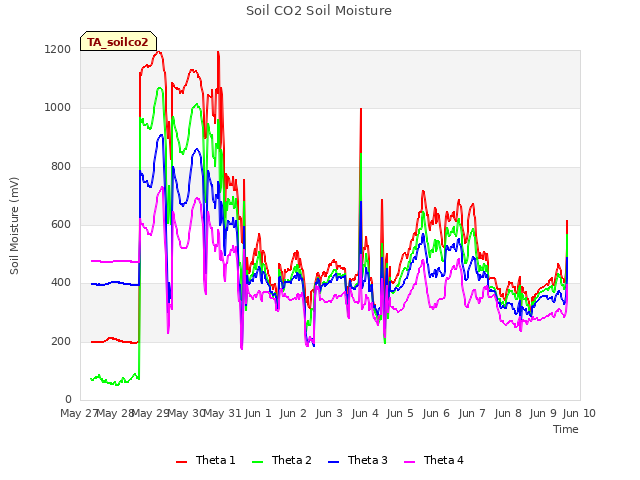Click the 200 y-axis tick label
This screenshot has height=480, width=640.
coord(61,341)
